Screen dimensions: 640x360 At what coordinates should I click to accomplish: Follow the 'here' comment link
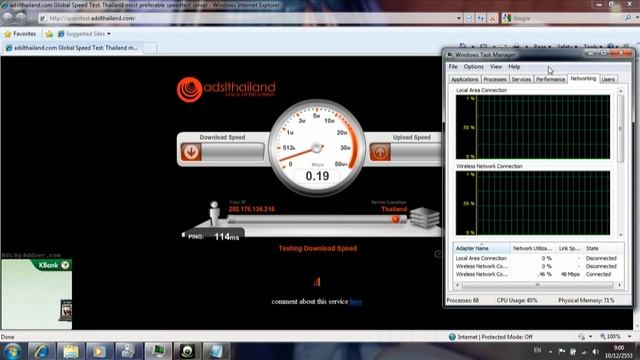(x=356, y=302)
